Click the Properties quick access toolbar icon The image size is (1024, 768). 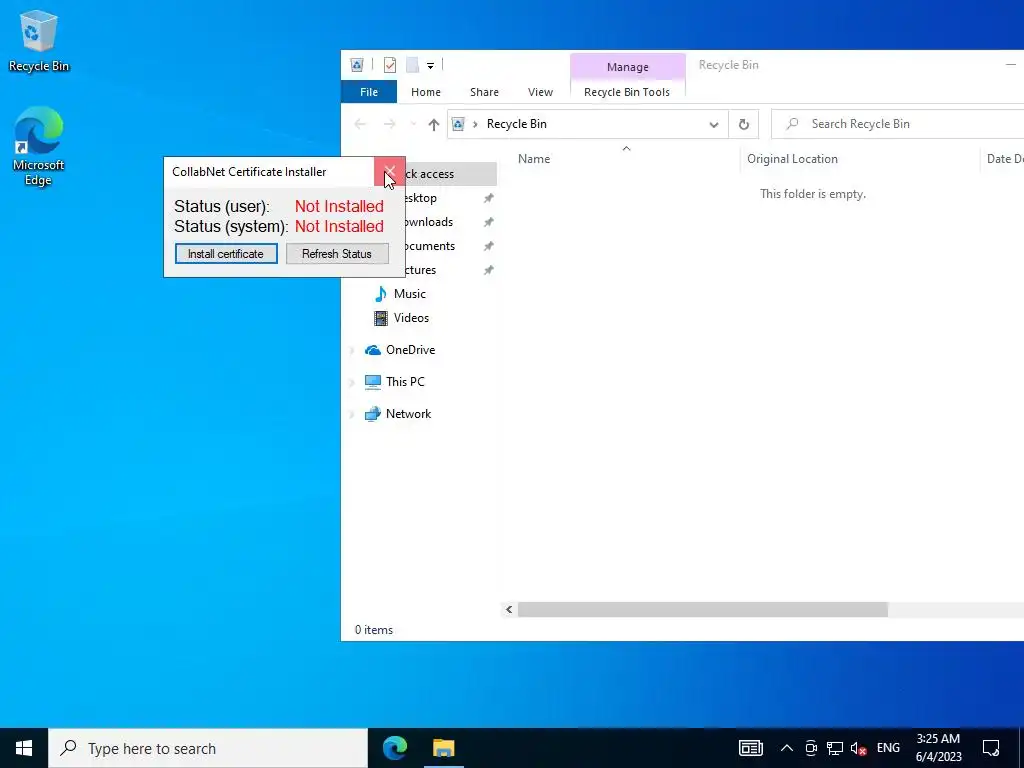pos(390,65)
